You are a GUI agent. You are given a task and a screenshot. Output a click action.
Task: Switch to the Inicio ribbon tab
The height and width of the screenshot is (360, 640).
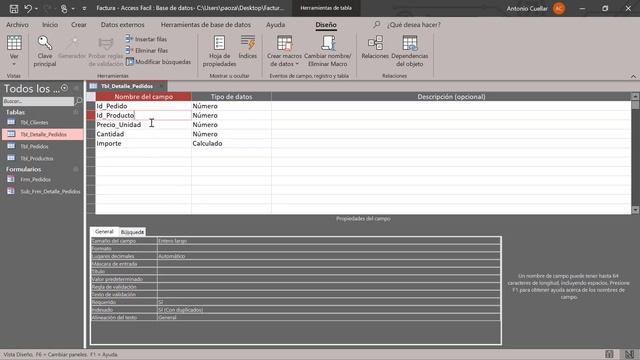pyautogui.click(x=50, y=25)
